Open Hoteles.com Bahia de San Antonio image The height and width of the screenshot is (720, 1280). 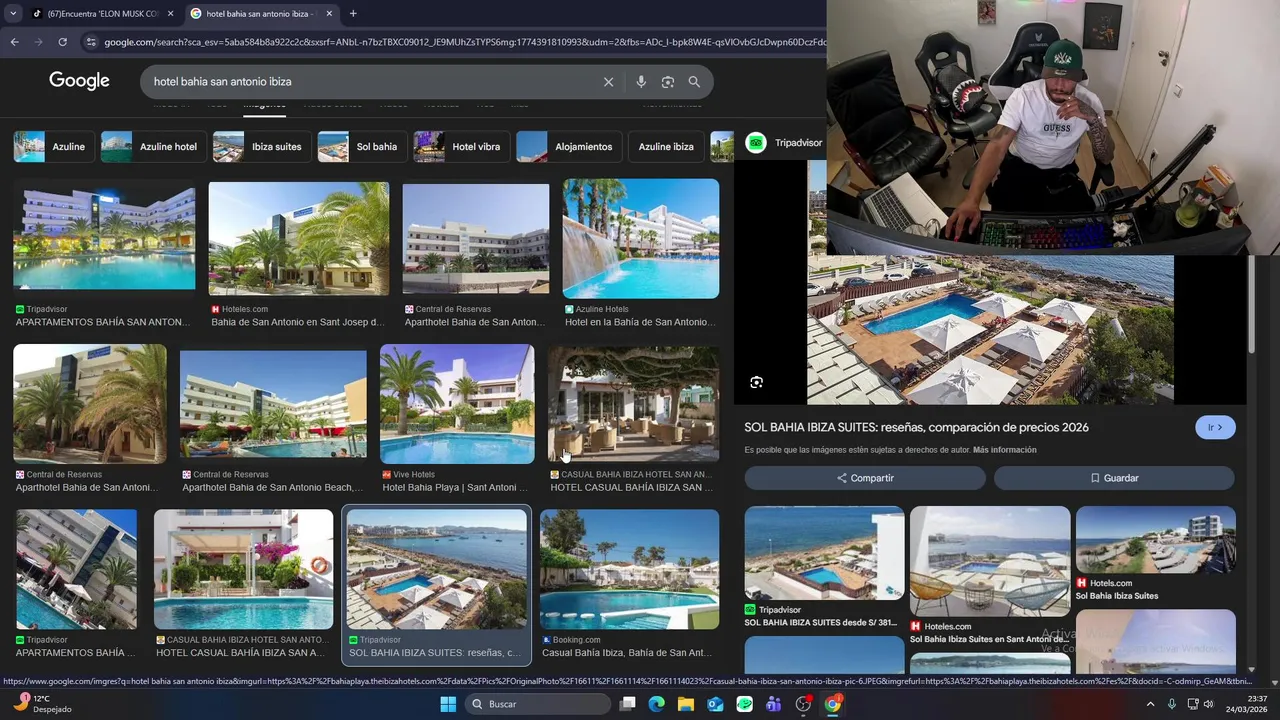point(299,238)
